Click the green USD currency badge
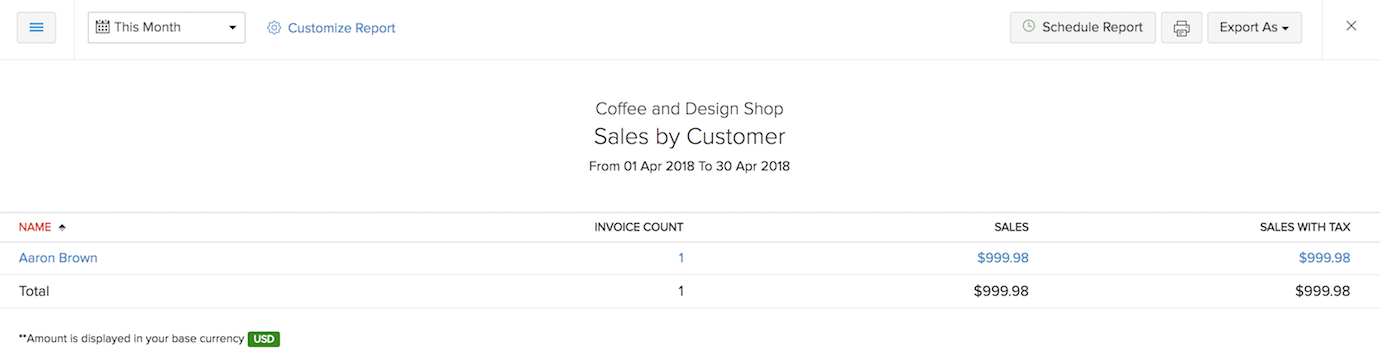The image size is (1380, 362). (x=264, y=339)
